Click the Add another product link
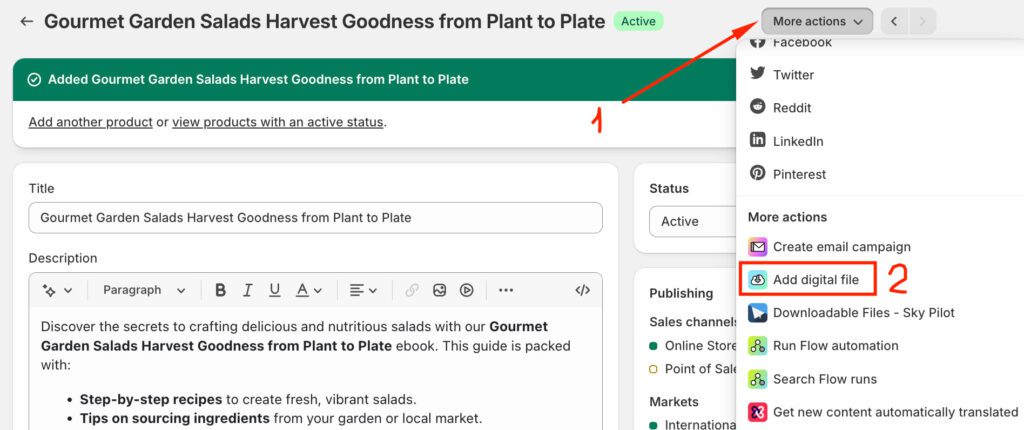The height and width of the screenshot is (430, 1024). [x=90, y=122]
